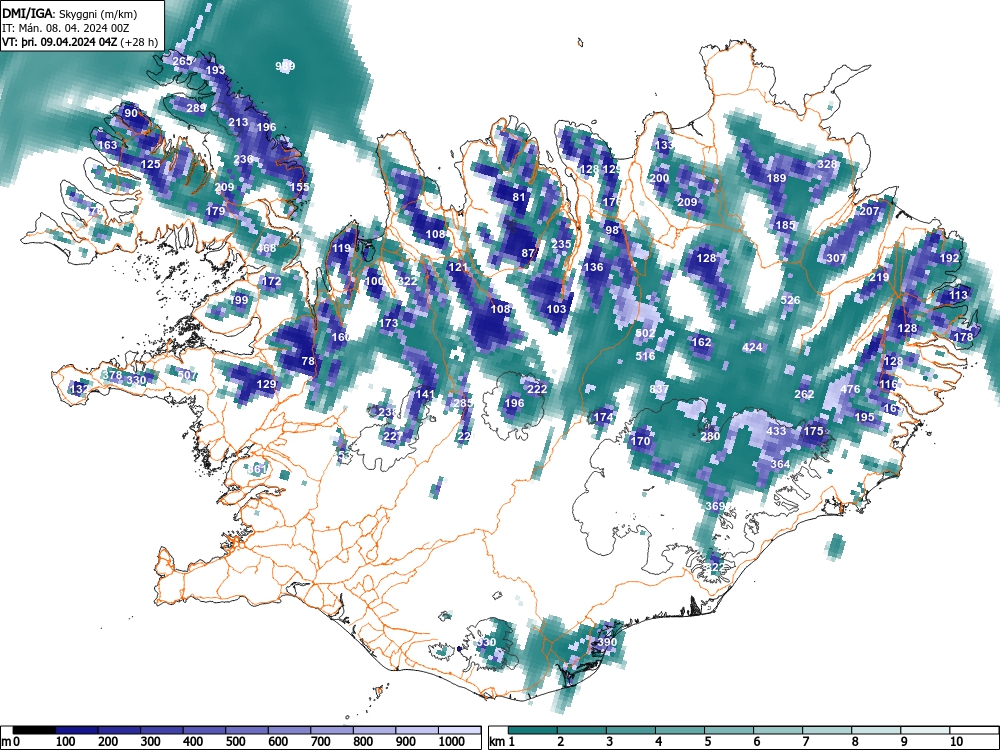Click the visibility value 507 on Snæfellsnes
Screen dimensions: 1000x750
[187, 374]
